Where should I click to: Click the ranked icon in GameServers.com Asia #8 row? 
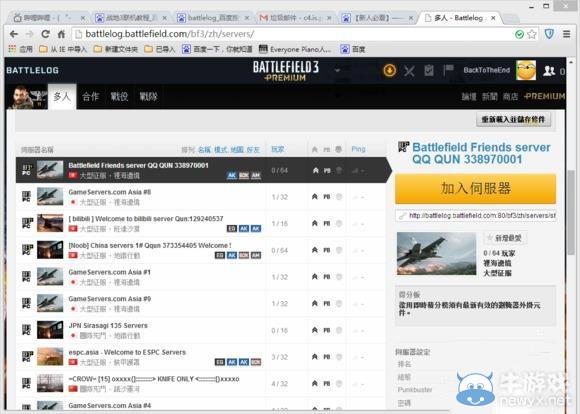[x=314, y=197]
